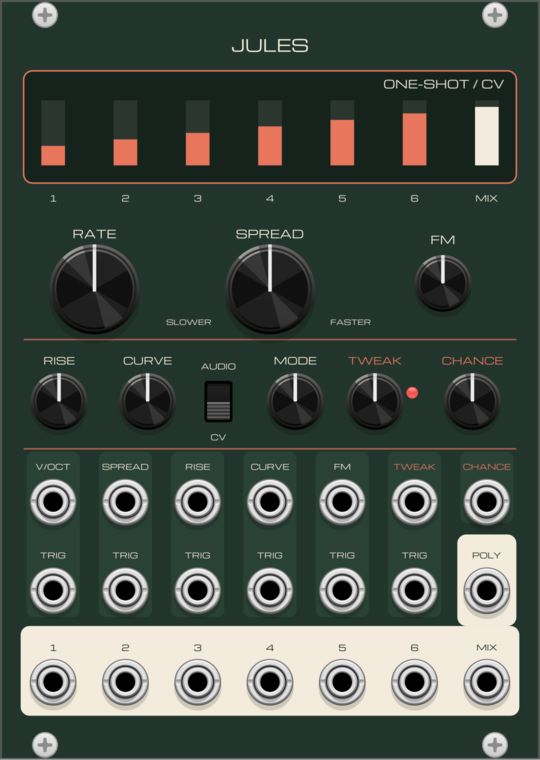Click the TWEAK CV input jack
Image resolution: width=540 pixels, height=760 pixels.
[414, 502]
